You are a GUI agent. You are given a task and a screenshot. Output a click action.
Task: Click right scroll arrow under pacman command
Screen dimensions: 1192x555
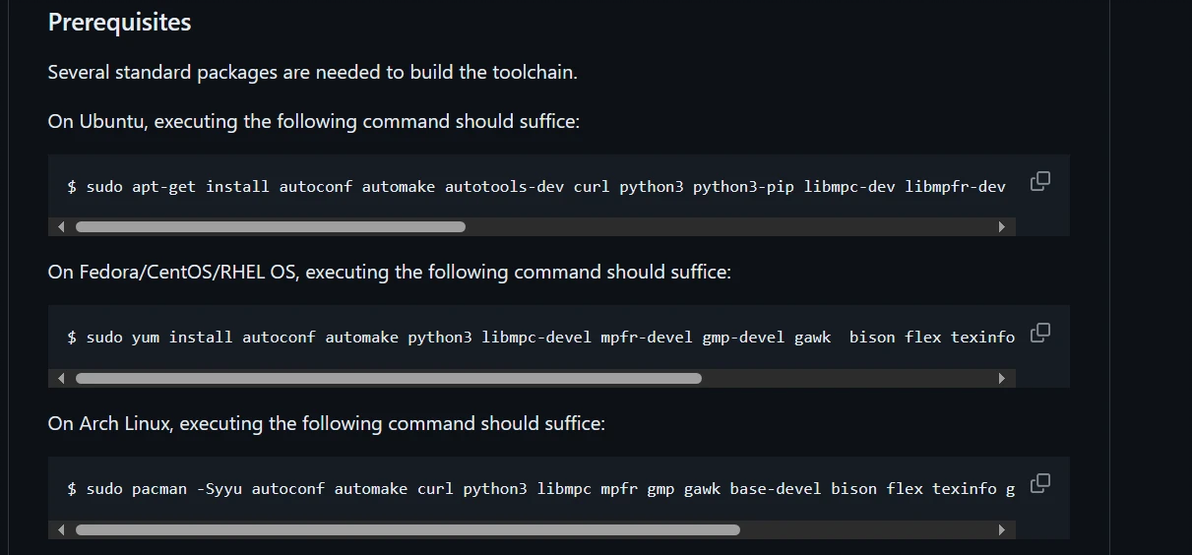tap(1001, 529)
